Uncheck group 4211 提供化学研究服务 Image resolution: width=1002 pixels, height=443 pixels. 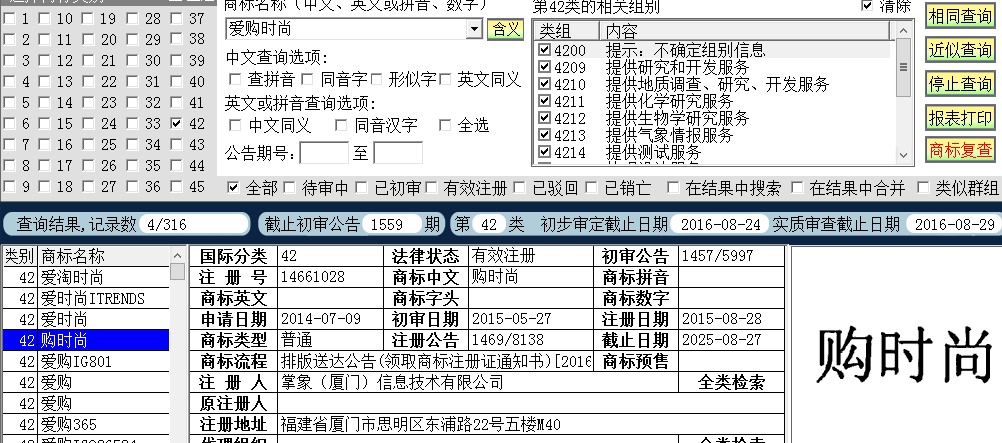click(x=544, y=100)
